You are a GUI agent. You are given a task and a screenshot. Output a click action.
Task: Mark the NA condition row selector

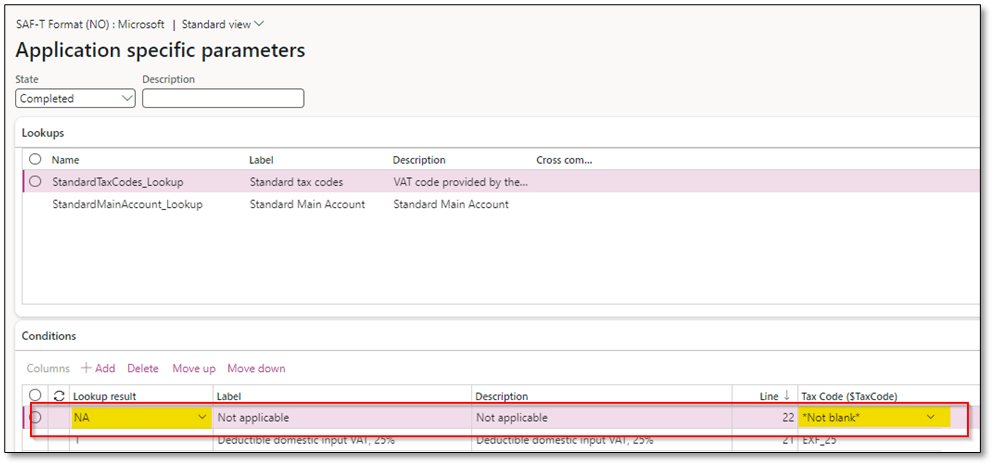tap(36, 417)
